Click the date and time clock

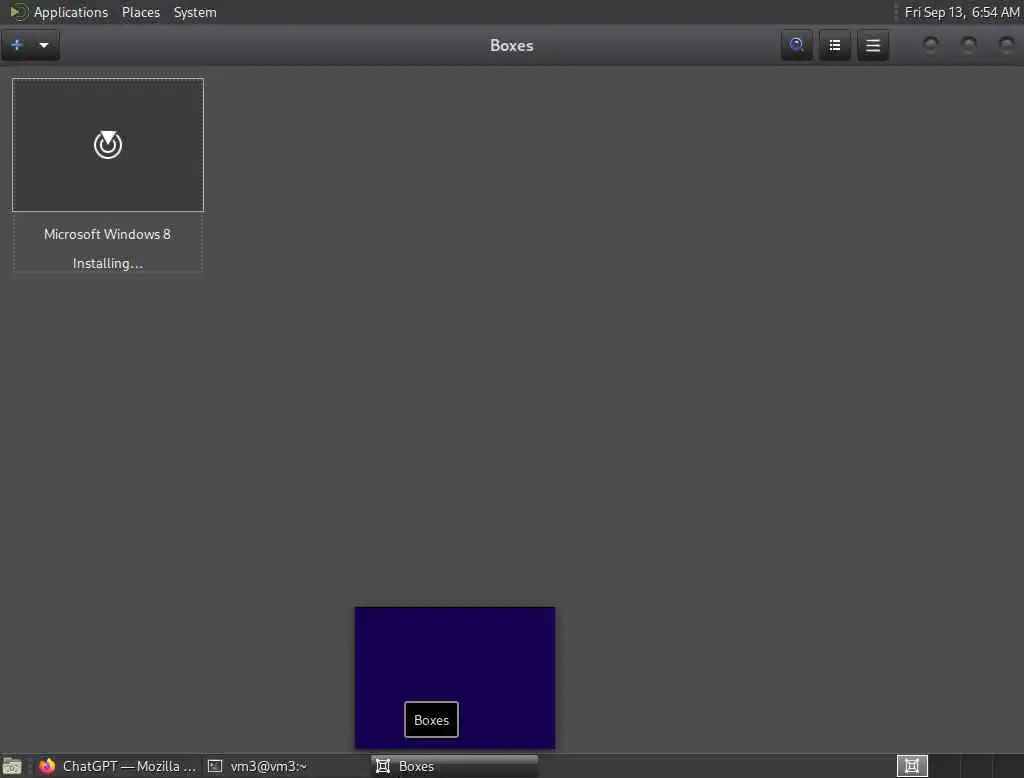961,12
